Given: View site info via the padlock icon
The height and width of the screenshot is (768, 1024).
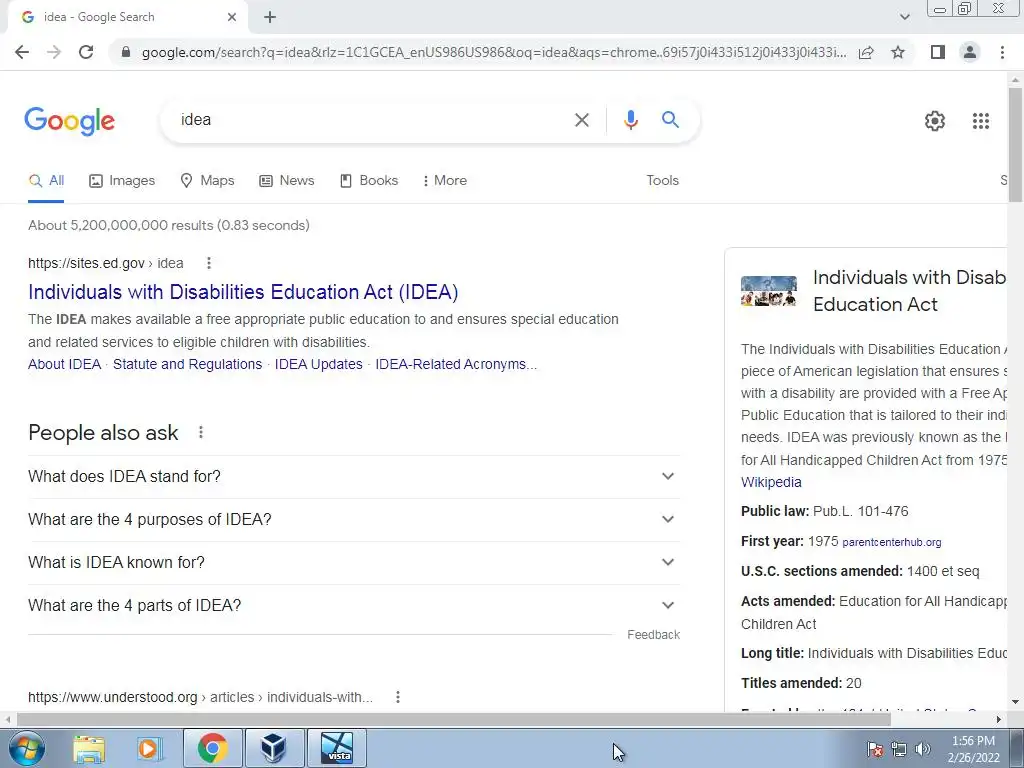Looking at the screenshot, I should tap(126, 52).
